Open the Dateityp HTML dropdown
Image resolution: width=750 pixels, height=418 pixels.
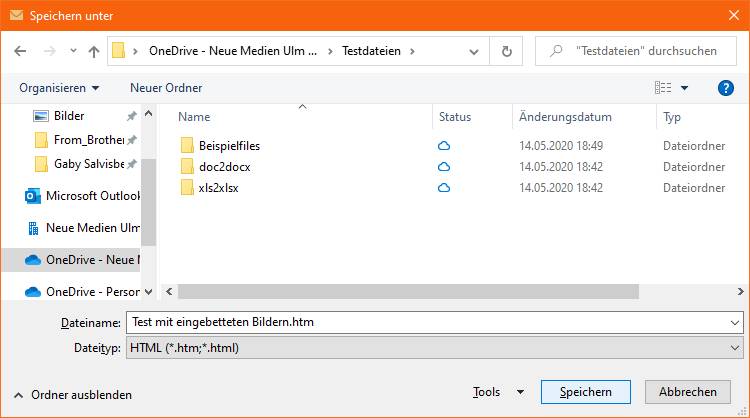(x=736, y=348)
